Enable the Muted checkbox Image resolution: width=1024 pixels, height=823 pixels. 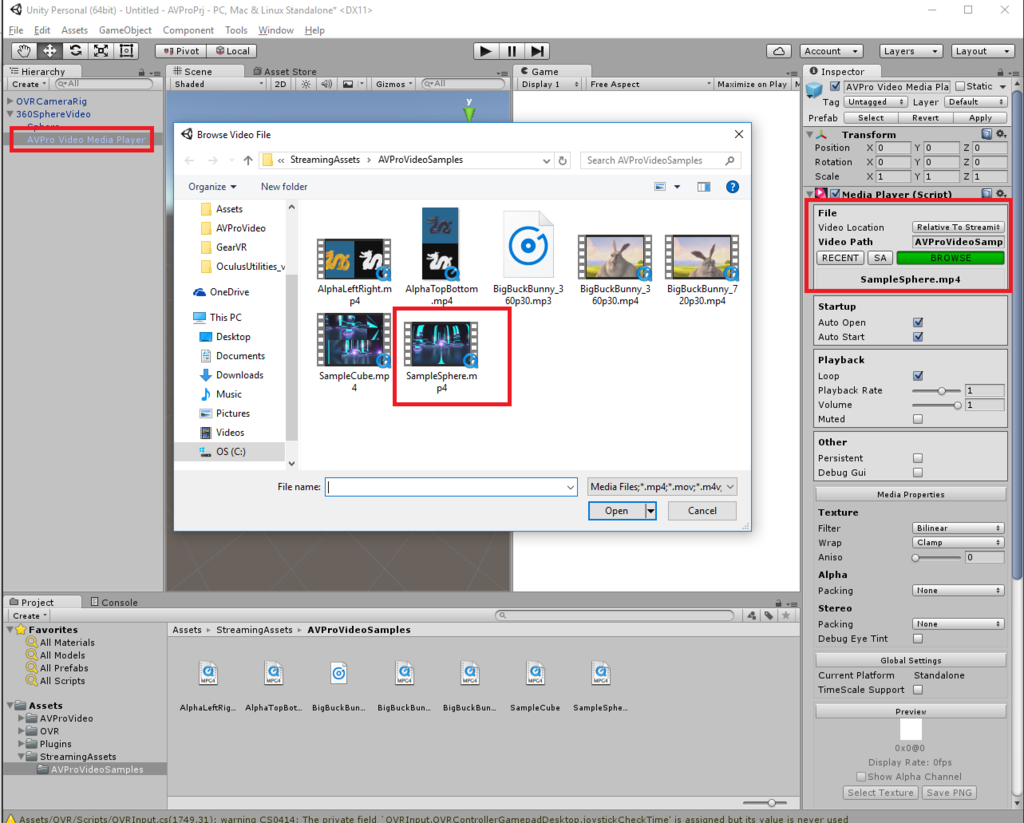click(918, 419)
